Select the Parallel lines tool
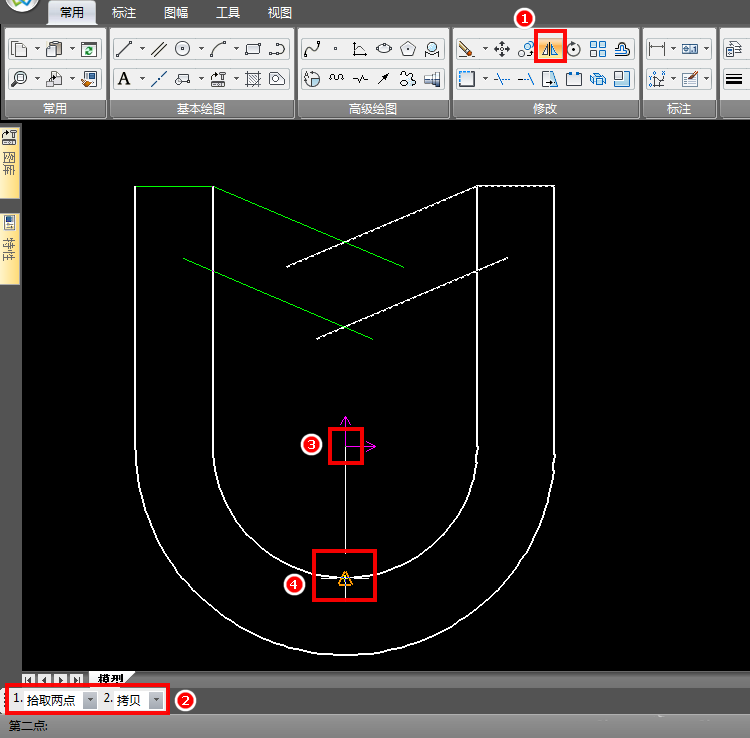 159,48
